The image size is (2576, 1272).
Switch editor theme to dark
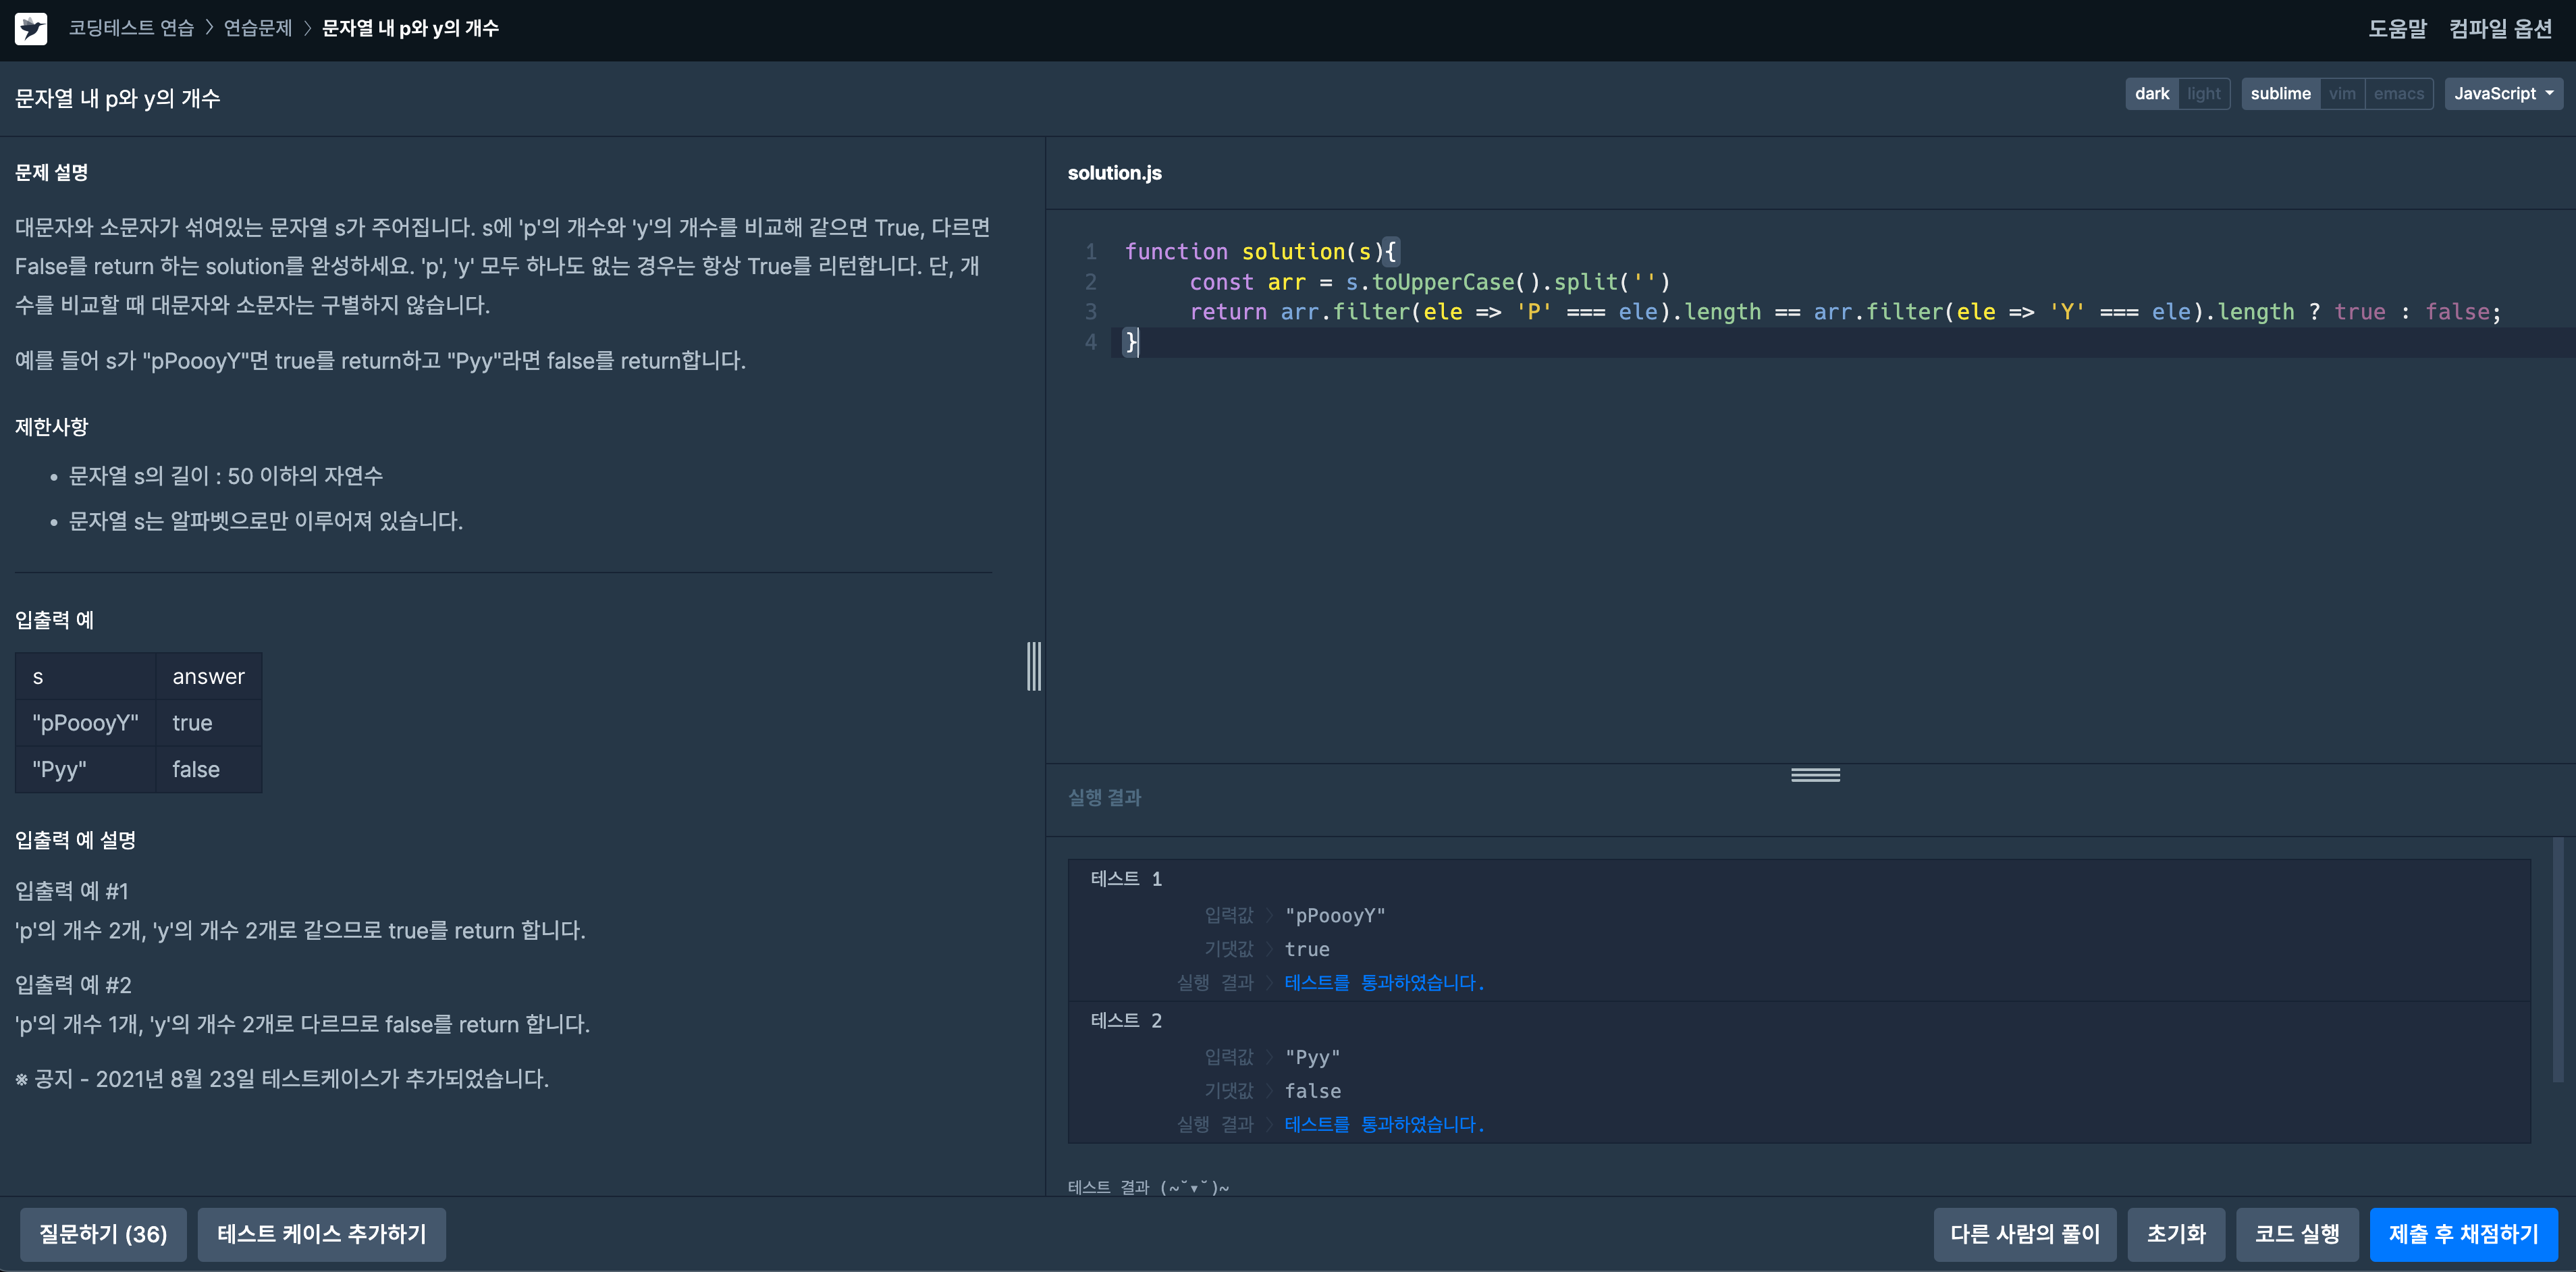(2151, 94)
